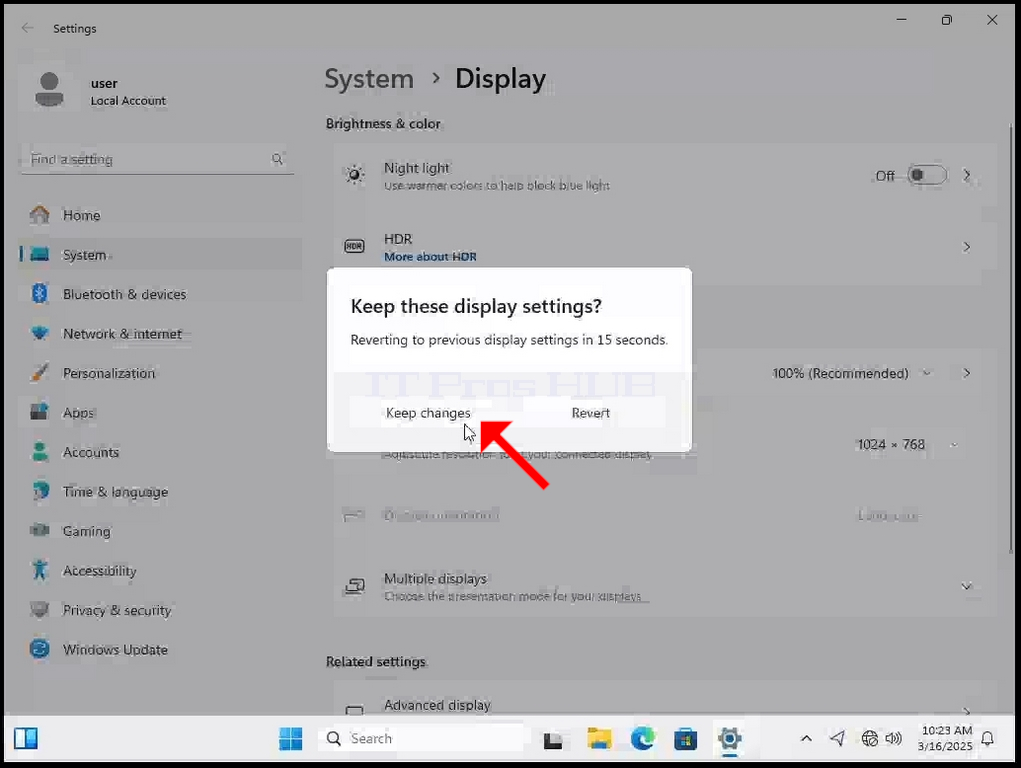Open the clock showing 10:23 AM
This screenshot has height=768, width=1021.
(x=945, y=738)
